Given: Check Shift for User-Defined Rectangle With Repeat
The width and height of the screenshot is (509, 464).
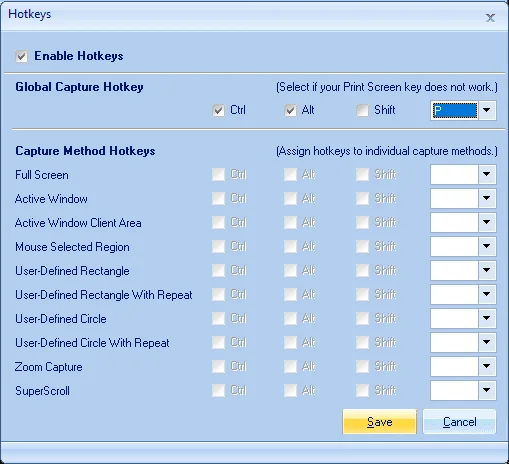Looking at the screenshot, I should click(362, 294).
